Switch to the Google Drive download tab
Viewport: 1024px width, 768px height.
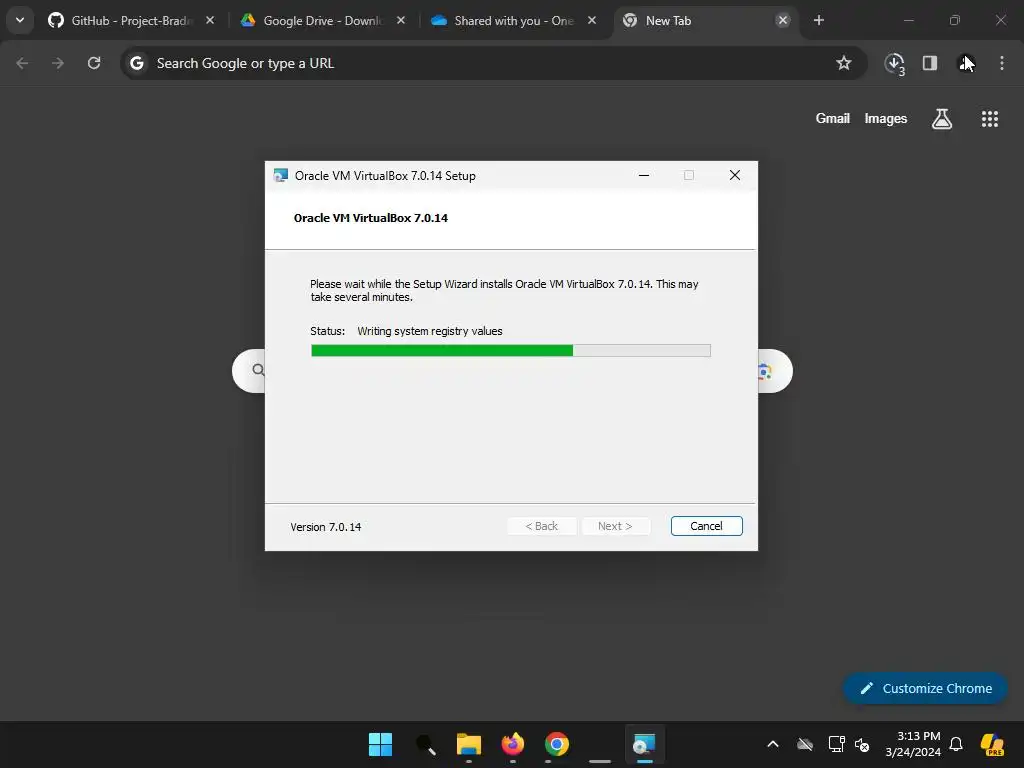click(322, 21)
